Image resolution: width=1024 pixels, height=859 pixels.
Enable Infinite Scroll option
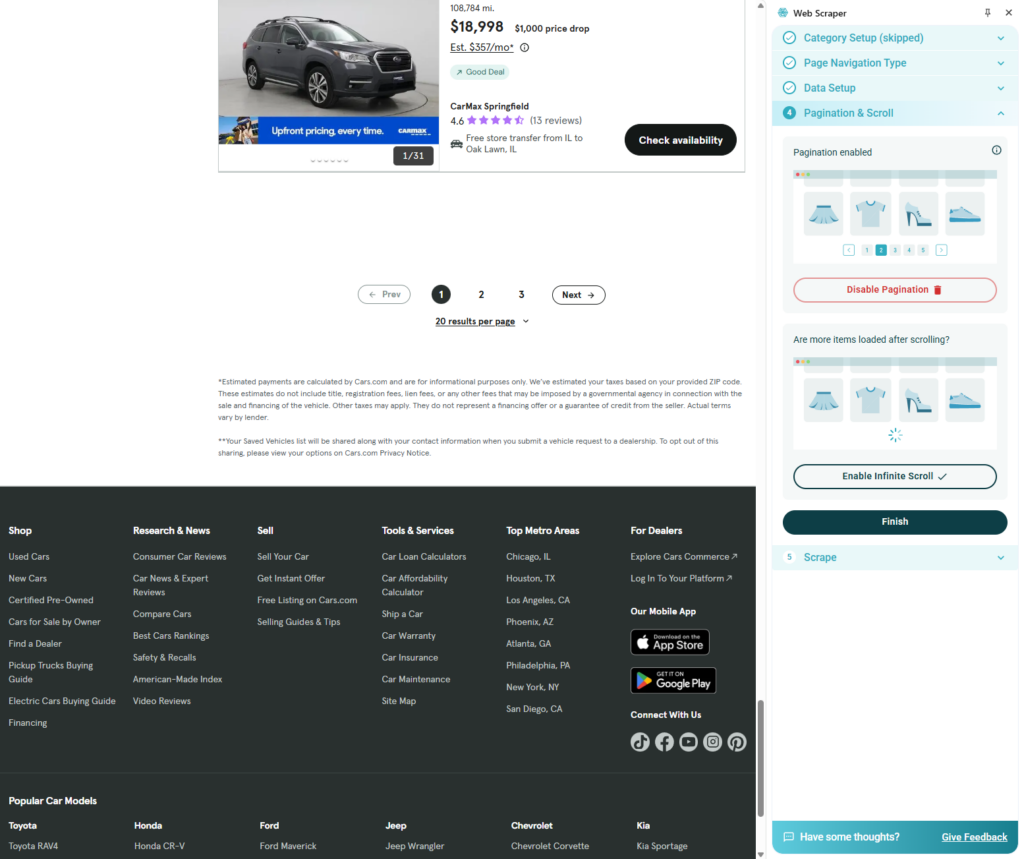894,476
